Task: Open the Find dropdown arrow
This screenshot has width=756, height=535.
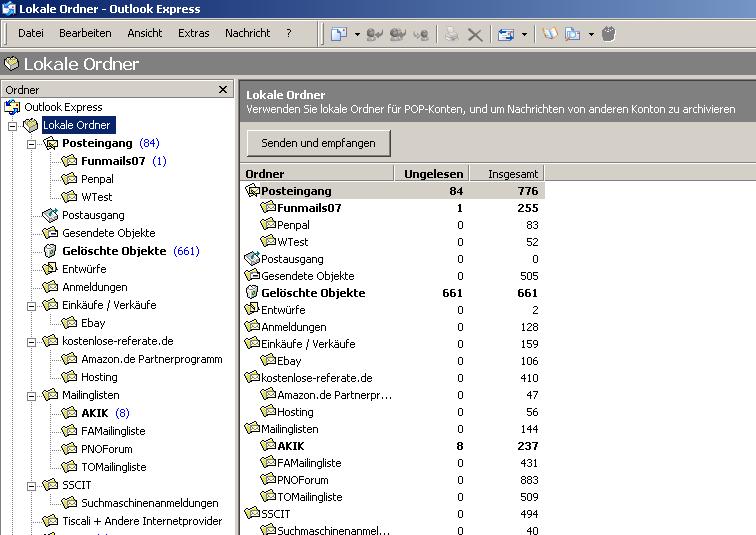Action: tap(591, 35)
